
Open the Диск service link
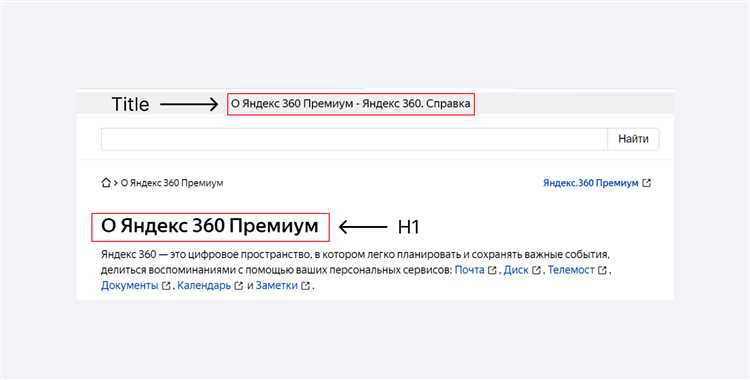tap(516, 270)
